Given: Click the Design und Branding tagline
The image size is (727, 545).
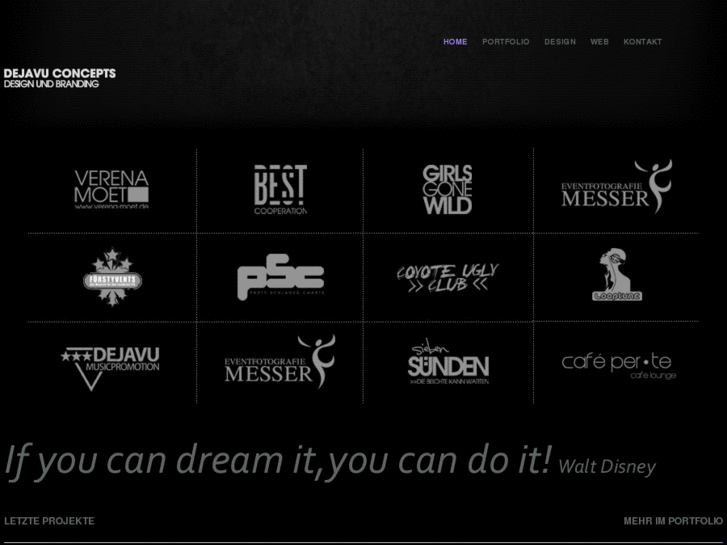Looking at the screenshot, I should [51, 84].
